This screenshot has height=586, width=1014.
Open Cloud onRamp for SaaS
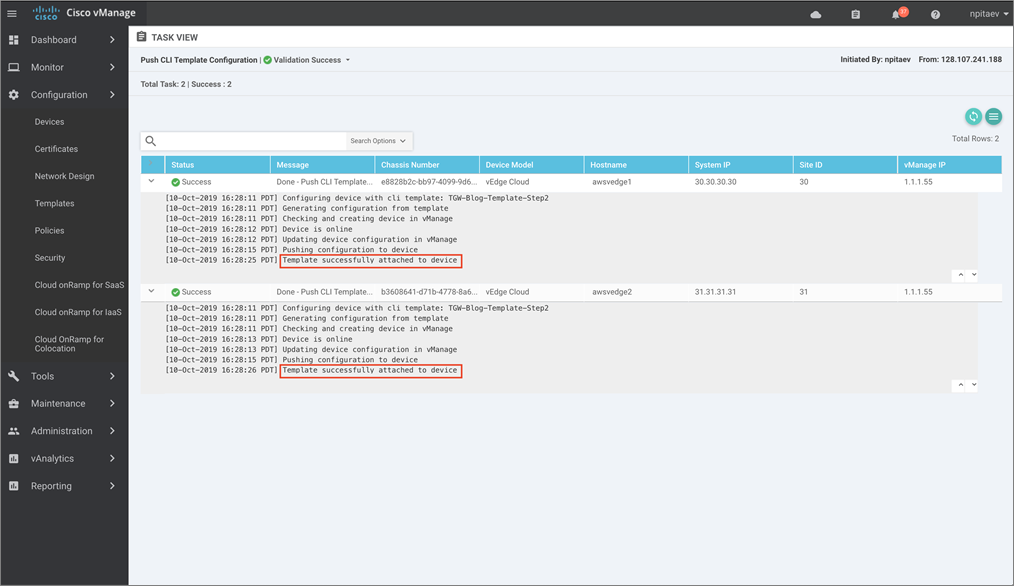(x=80, y=285)
